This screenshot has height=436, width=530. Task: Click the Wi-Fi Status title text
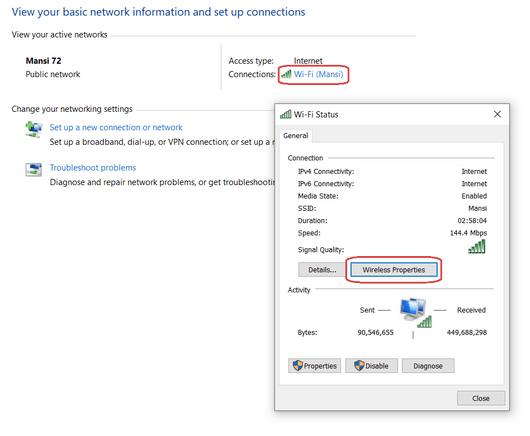tap(316, 115)
